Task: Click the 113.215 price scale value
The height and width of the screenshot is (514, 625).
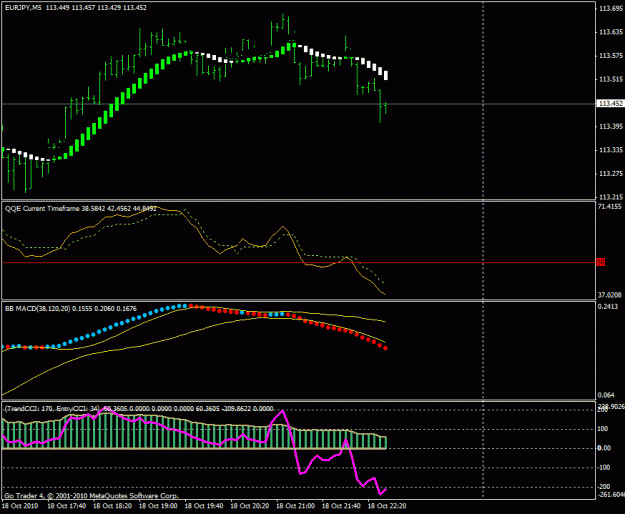Action: 611,197
